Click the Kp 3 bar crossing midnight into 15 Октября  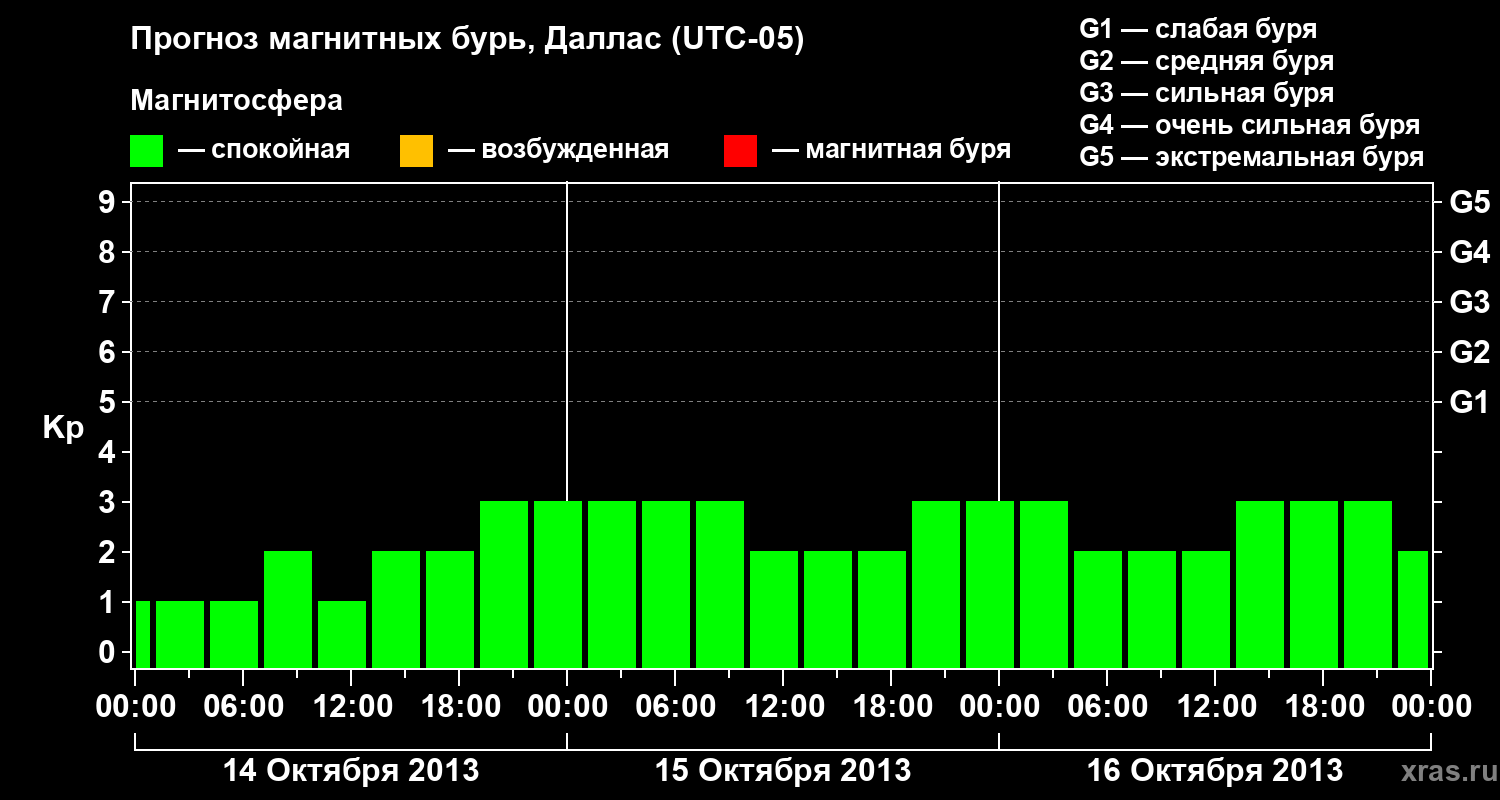[558, 584]
